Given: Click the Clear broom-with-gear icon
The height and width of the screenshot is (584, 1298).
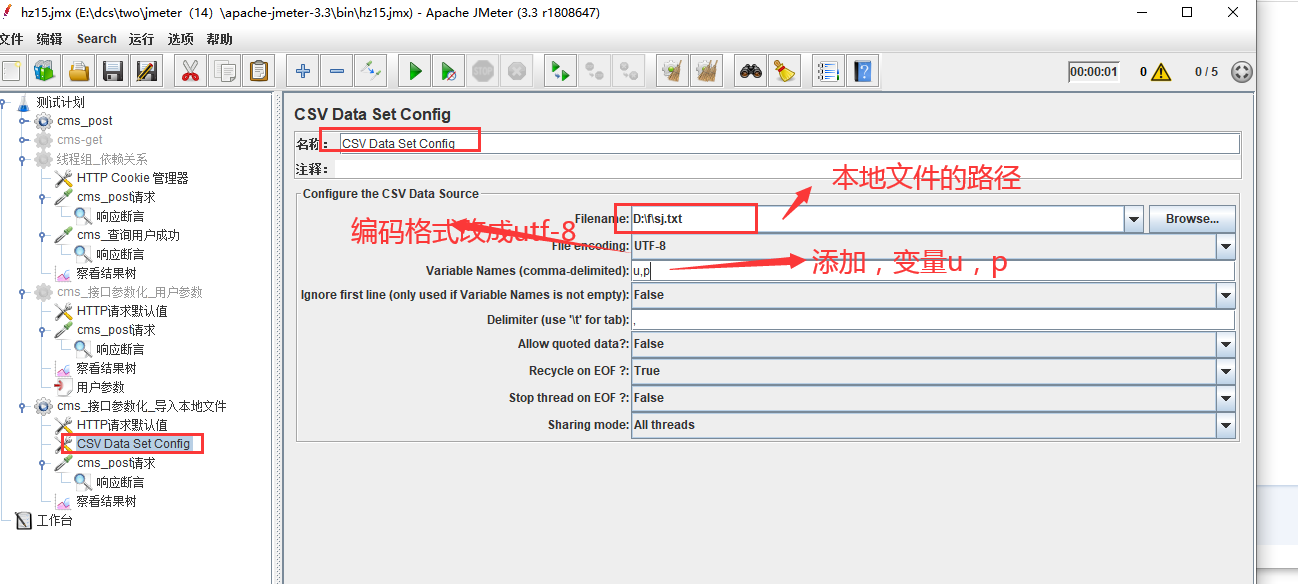Looking at the screenshot, I should 673,71.
